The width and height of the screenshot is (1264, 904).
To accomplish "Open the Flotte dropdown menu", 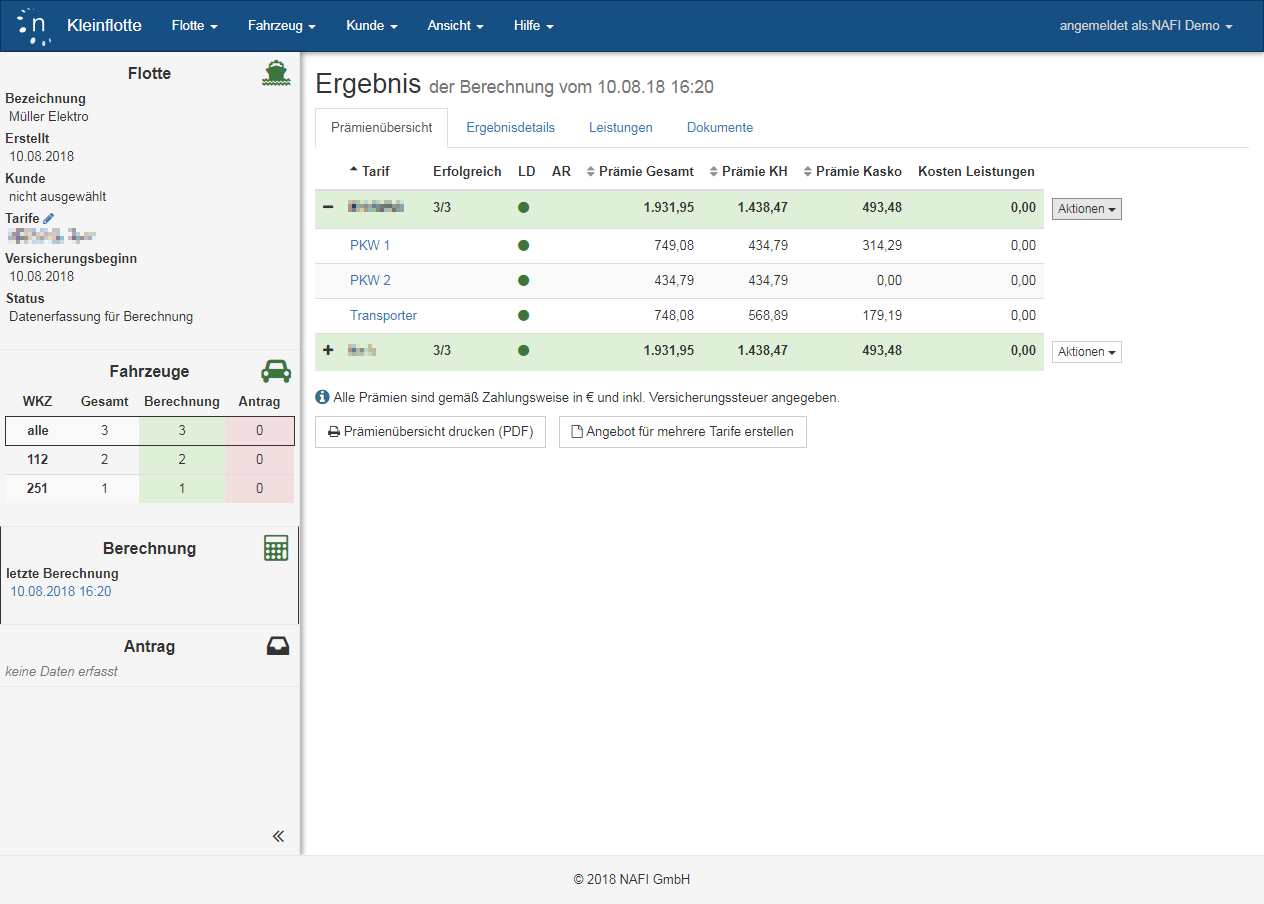I will (x=195, y=26).
